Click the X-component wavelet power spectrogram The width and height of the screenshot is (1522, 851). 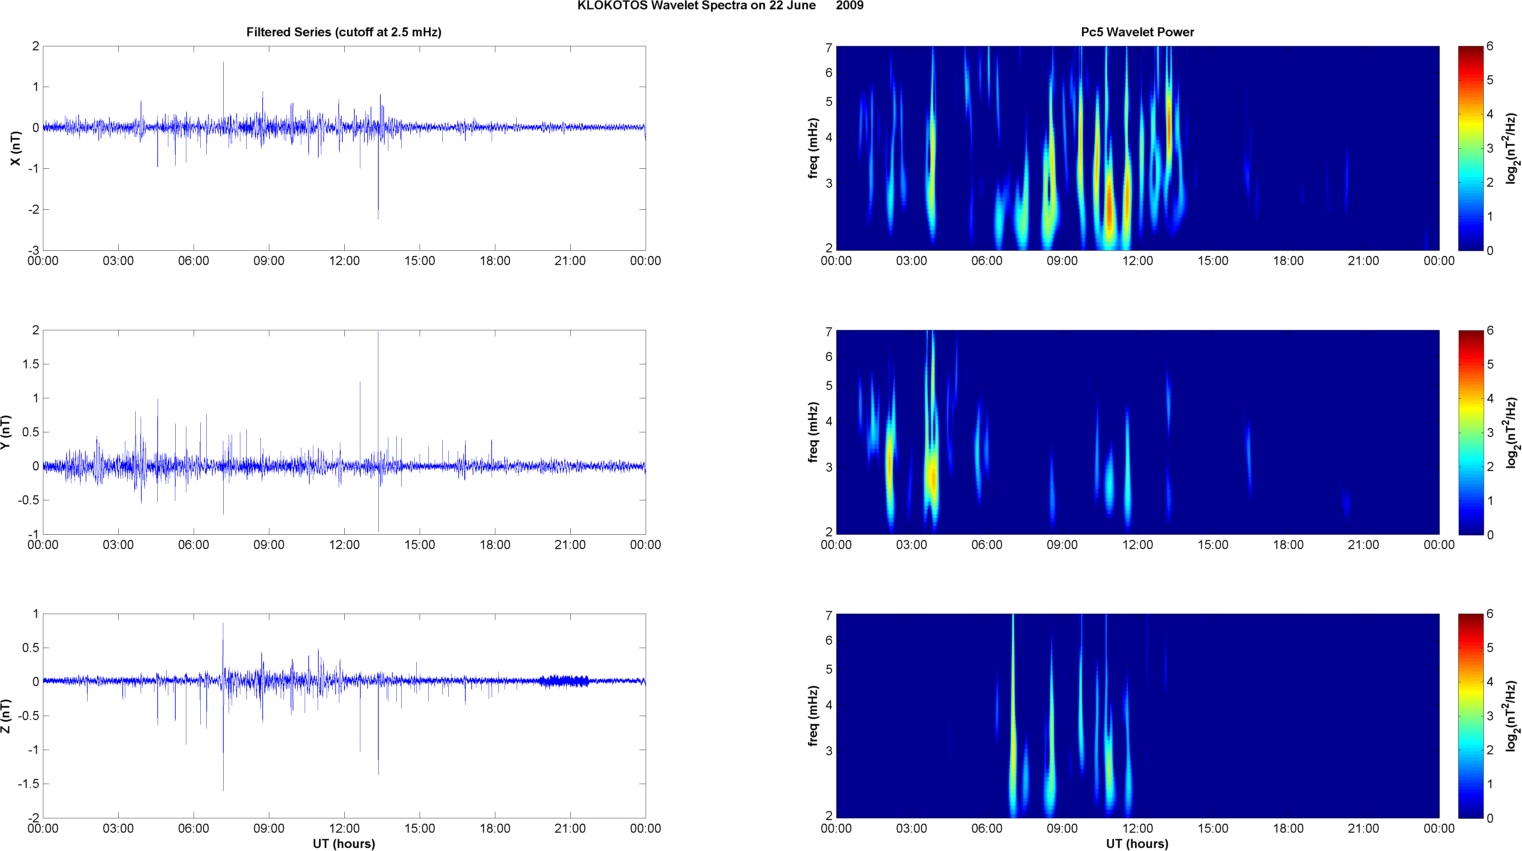[x=1137, y=148]
